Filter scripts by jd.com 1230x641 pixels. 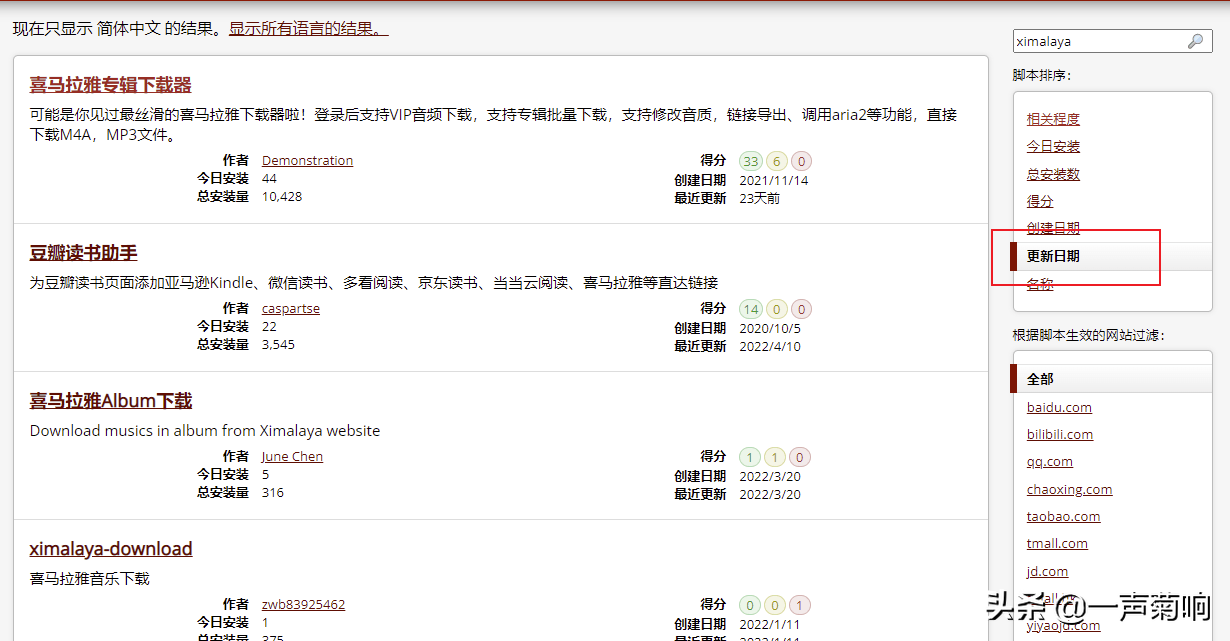pos(1047,571)
